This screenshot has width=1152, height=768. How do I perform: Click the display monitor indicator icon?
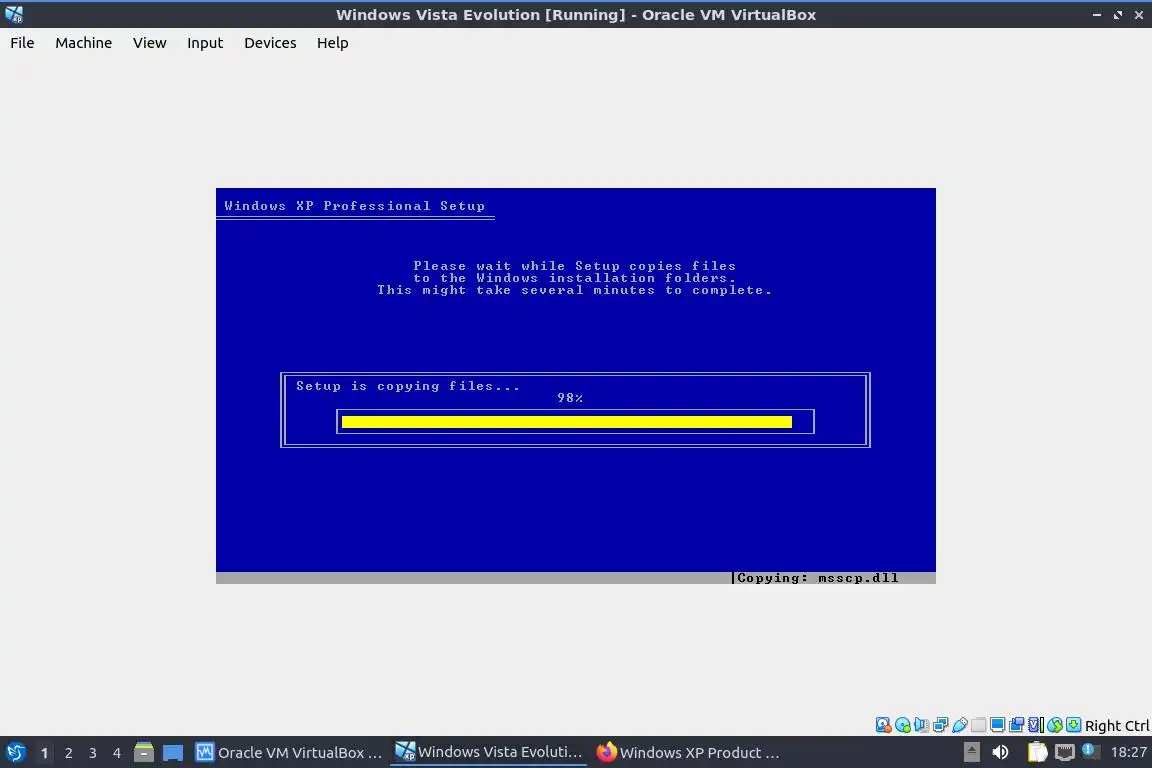pos(998,725)
